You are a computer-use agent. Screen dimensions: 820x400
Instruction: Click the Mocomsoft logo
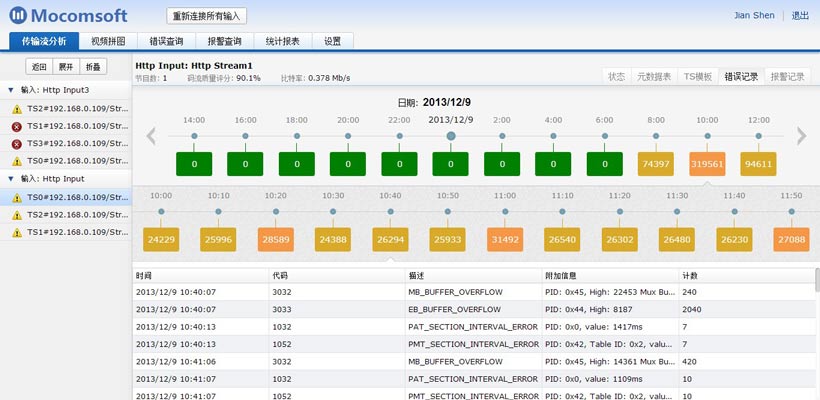pyautogui.click(x=68, y=16)
